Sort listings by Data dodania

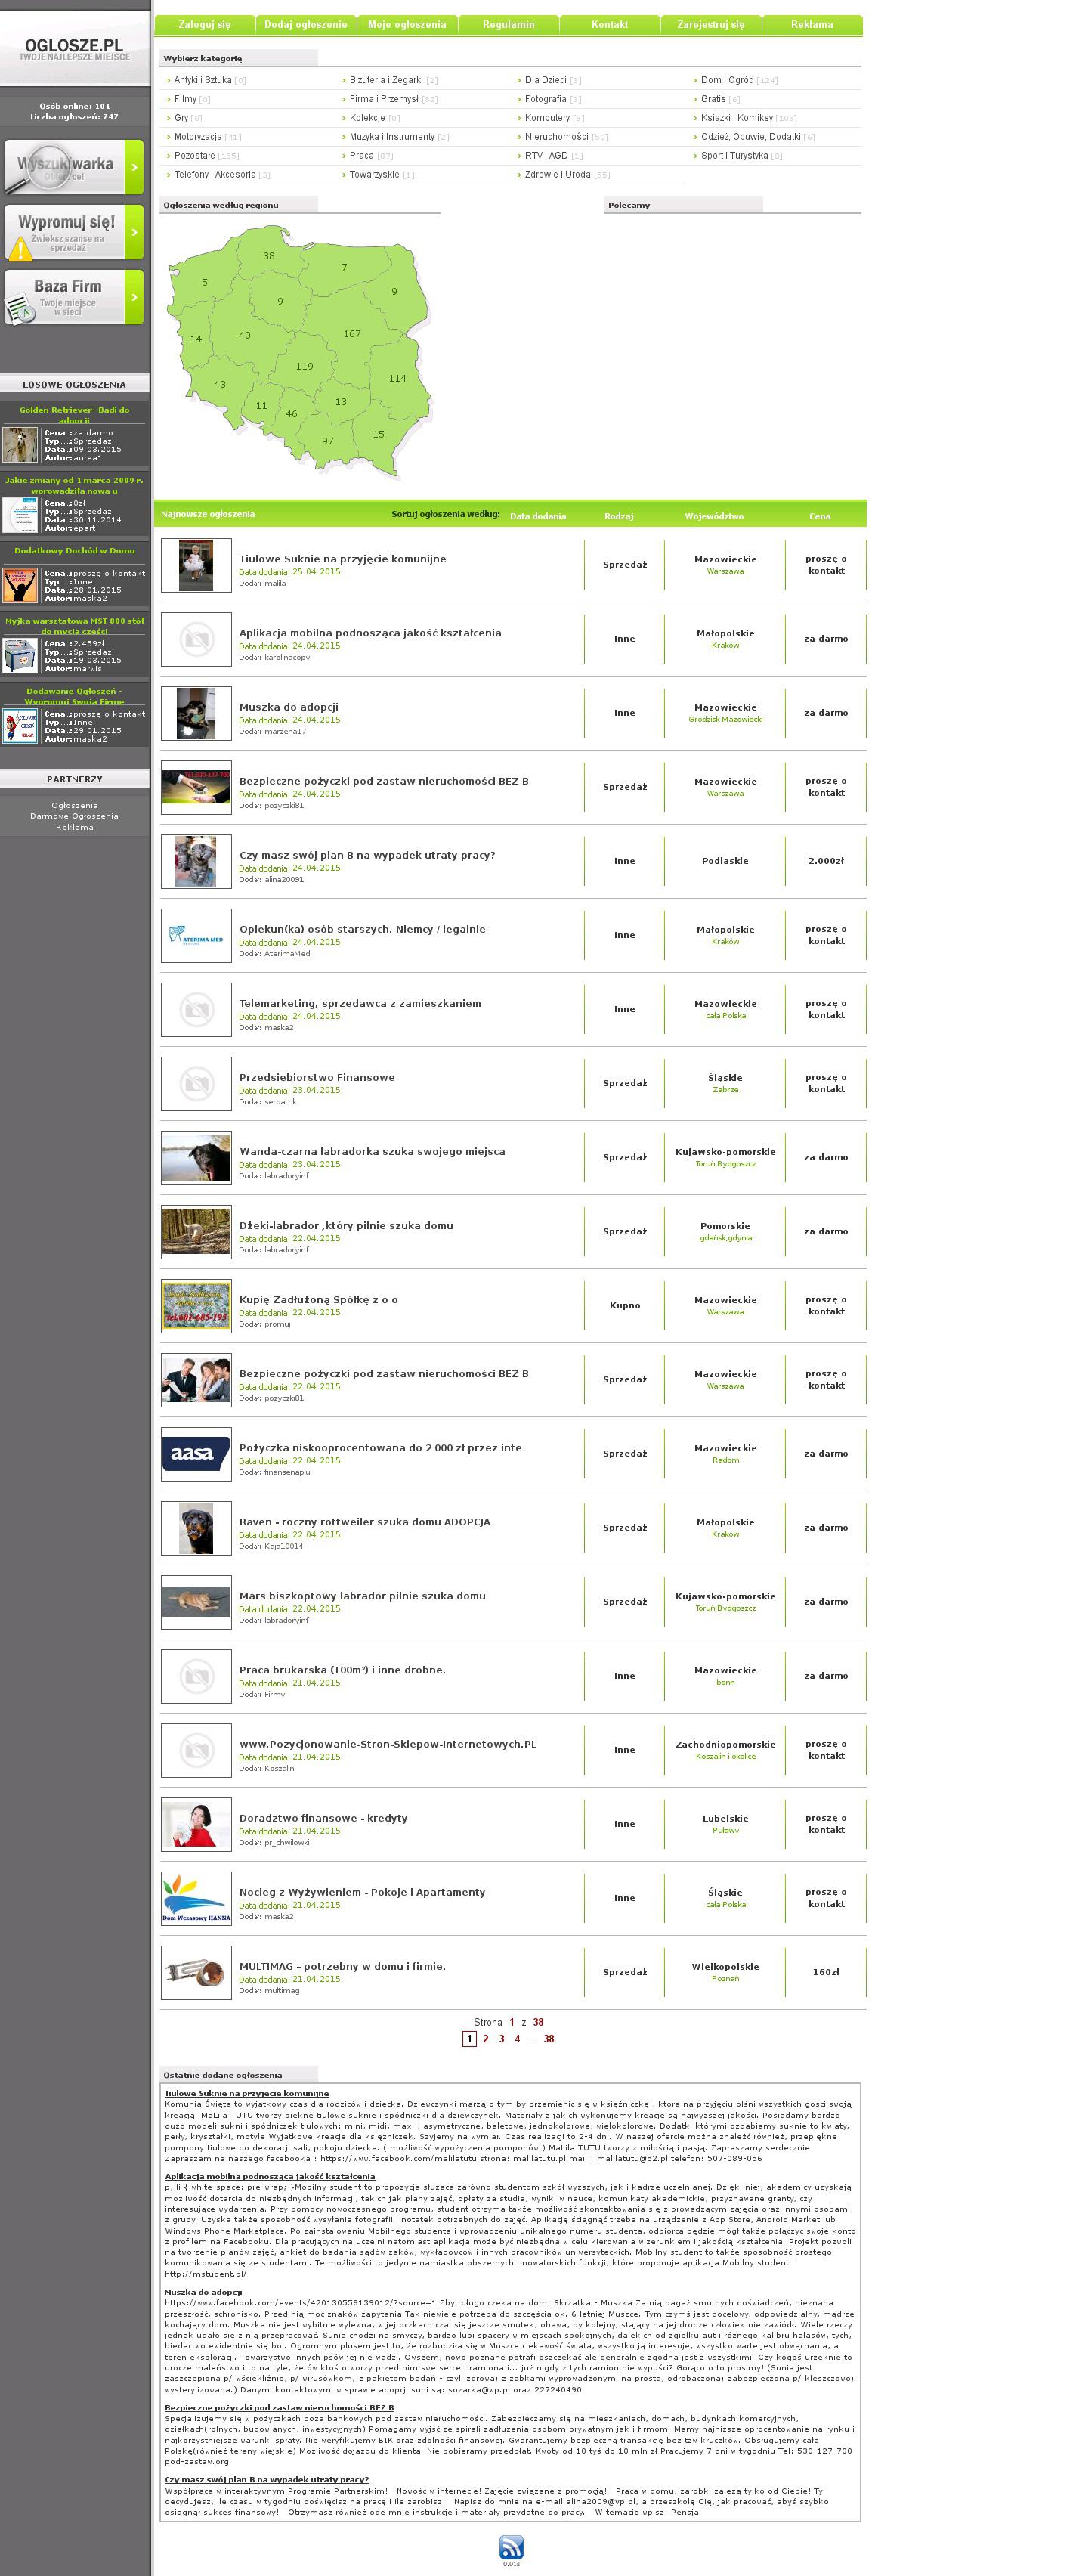537,516
